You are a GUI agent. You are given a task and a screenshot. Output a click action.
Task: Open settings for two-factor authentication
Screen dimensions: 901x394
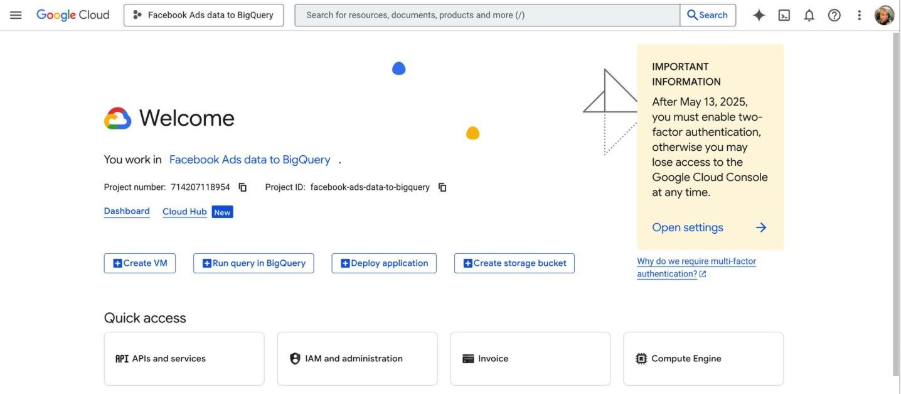click(x=687, y=227)
